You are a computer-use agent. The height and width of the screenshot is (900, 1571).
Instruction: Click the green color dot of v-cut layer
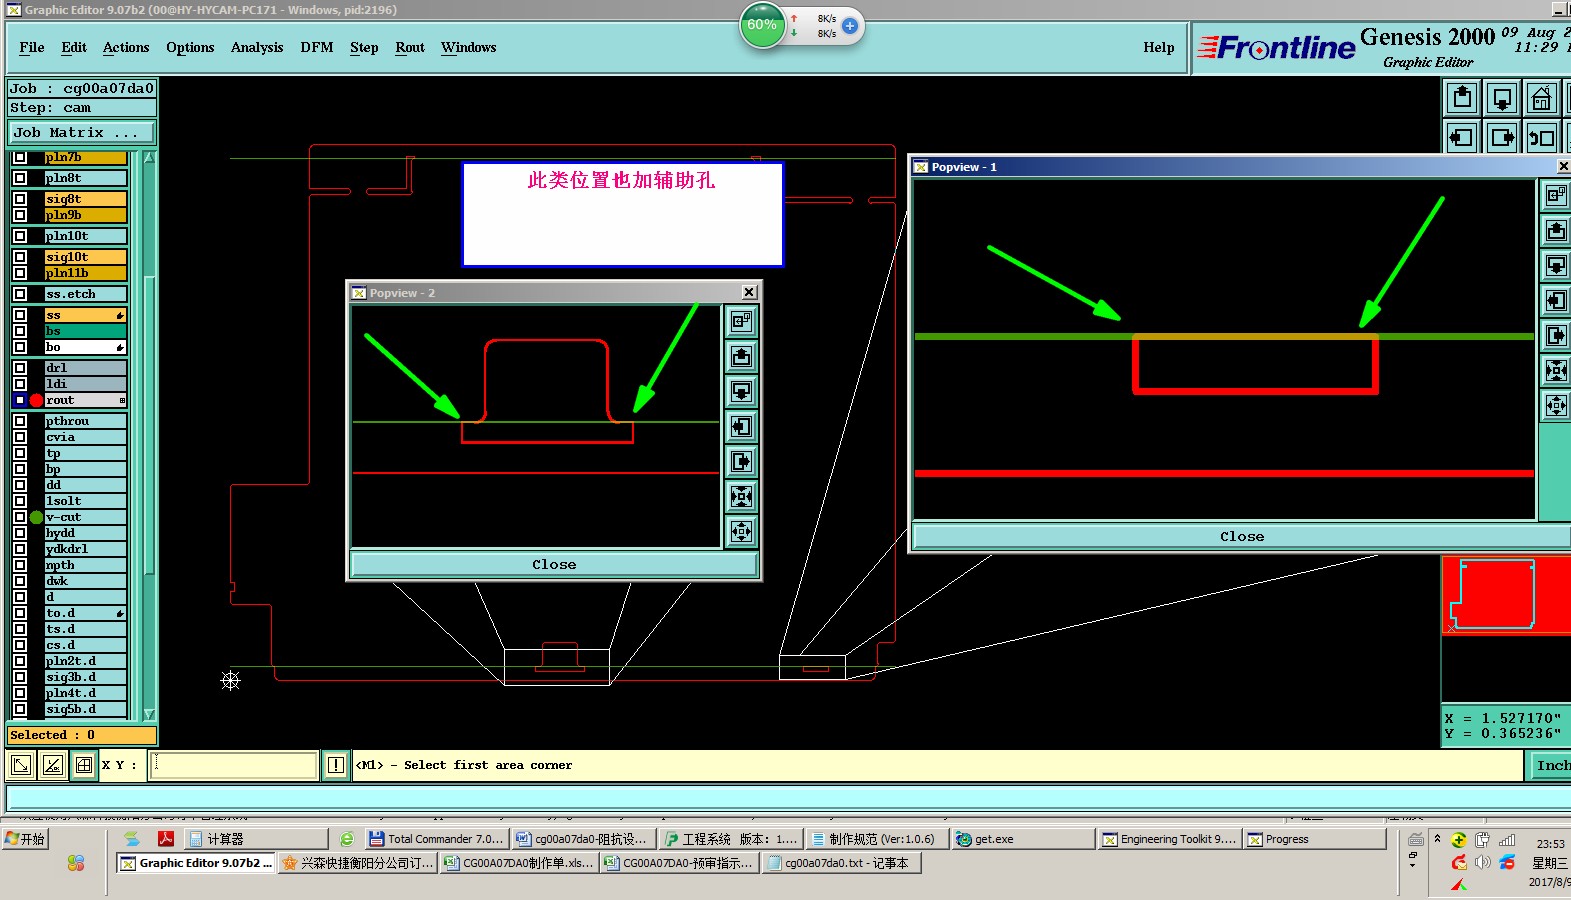pos(36,517)
